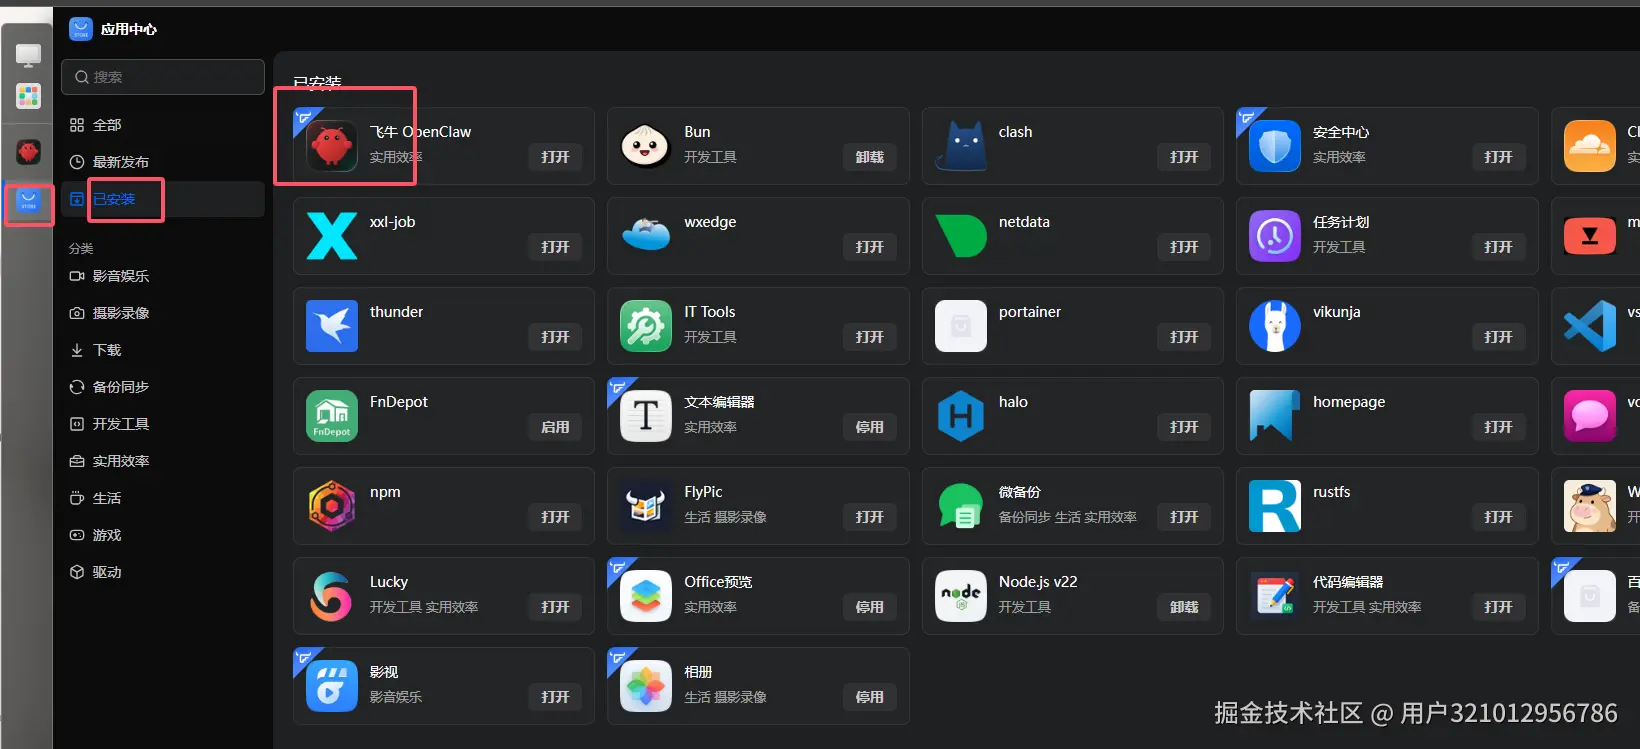
Task: Click the Node.js v22 icon
Action: [x=960, y=596]
